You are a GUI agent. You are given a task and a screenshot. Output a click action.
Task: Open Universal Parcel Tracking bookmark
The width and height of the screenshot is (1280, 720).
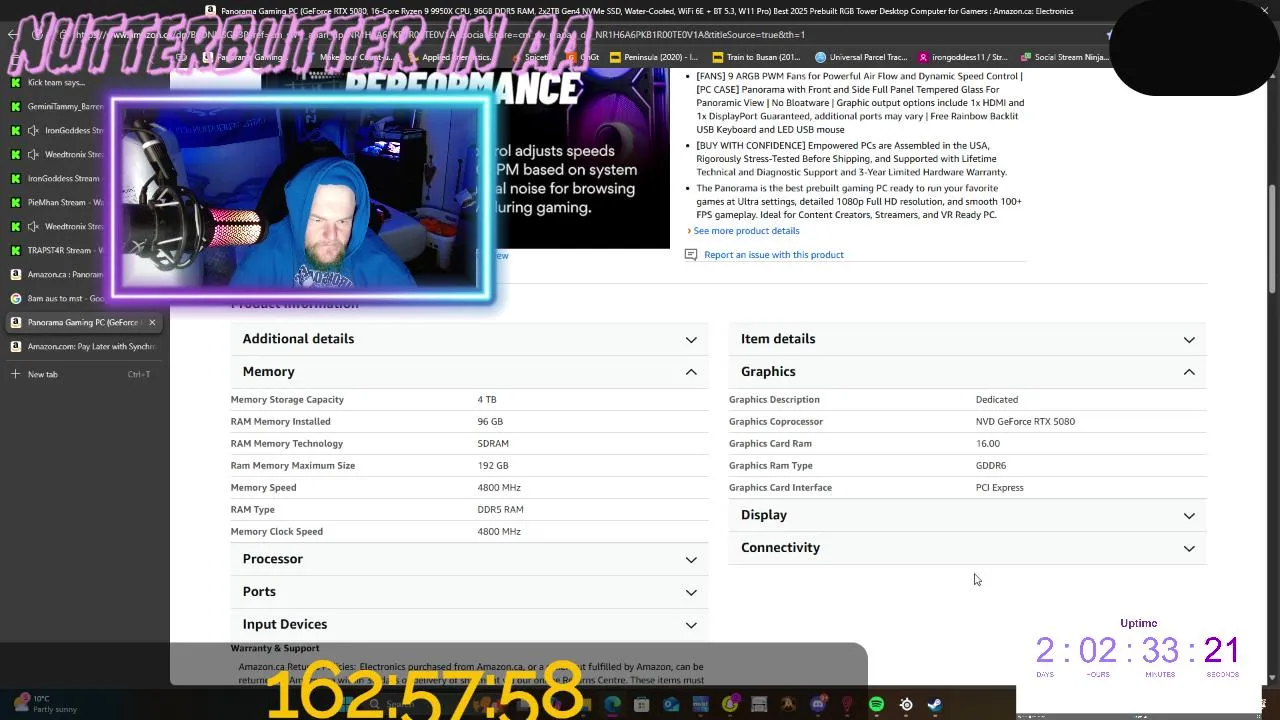pos(861,57)
